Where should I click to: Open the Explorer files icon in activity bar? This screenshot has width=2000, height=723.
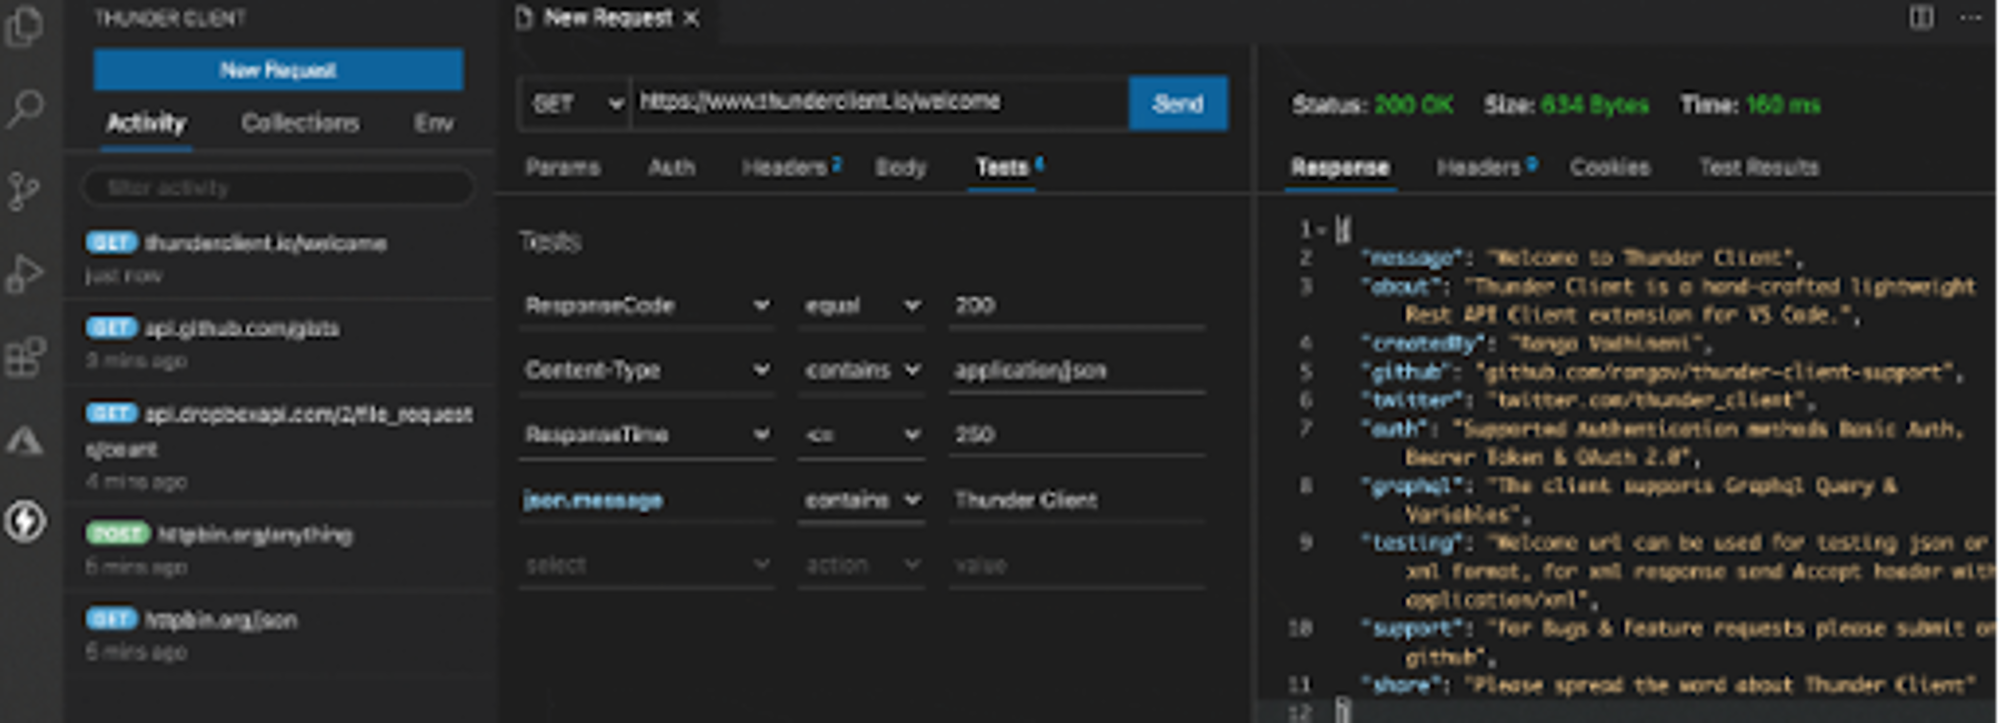pos(24,26)
